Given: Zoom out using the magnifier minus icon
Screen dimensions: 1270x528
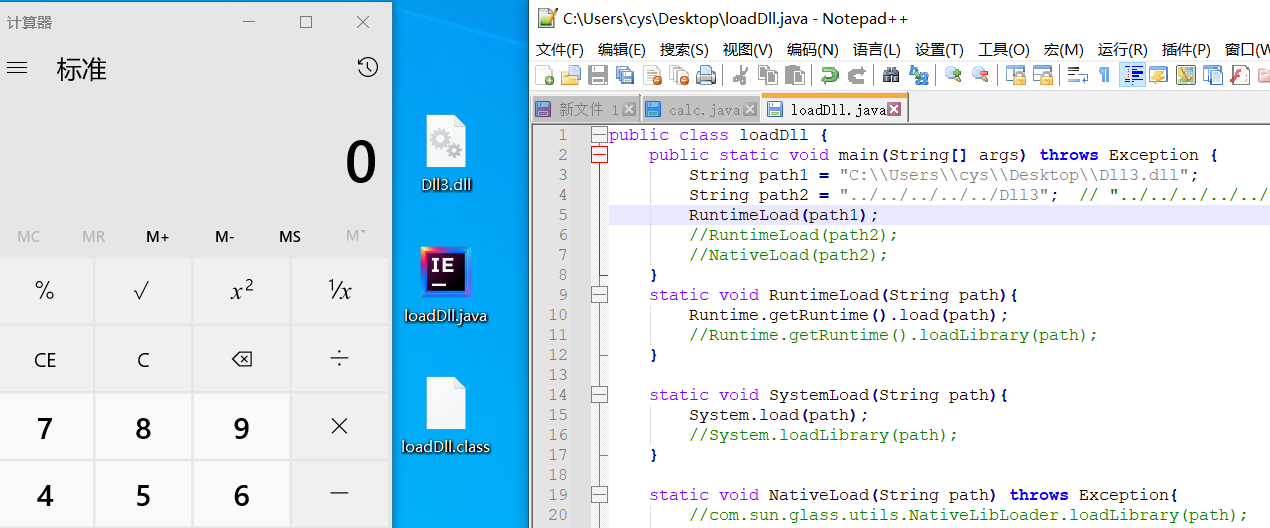Looking at the screenshot, I should pos(981,75).
